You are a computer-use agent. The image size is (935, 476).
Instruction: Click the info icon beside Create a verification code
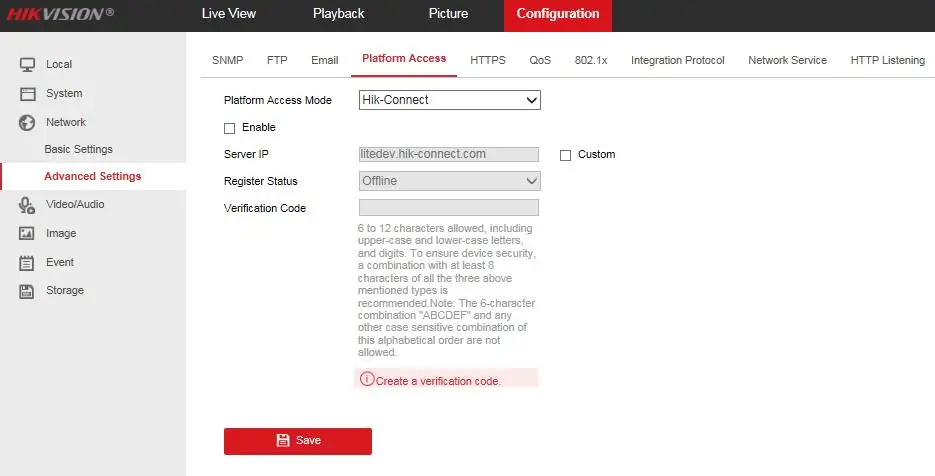367,379
